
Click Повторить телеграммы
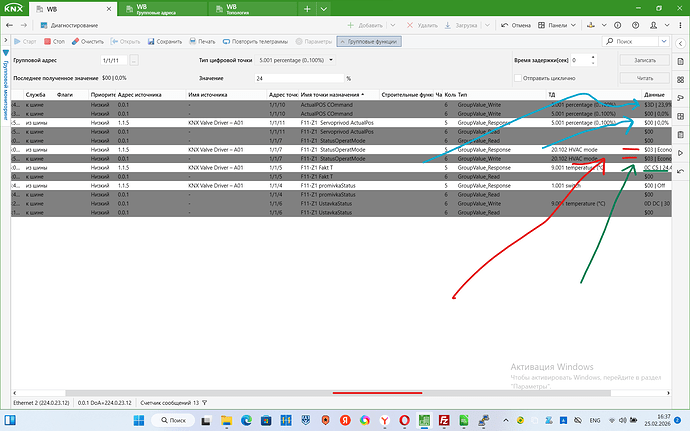click(255, 41)
